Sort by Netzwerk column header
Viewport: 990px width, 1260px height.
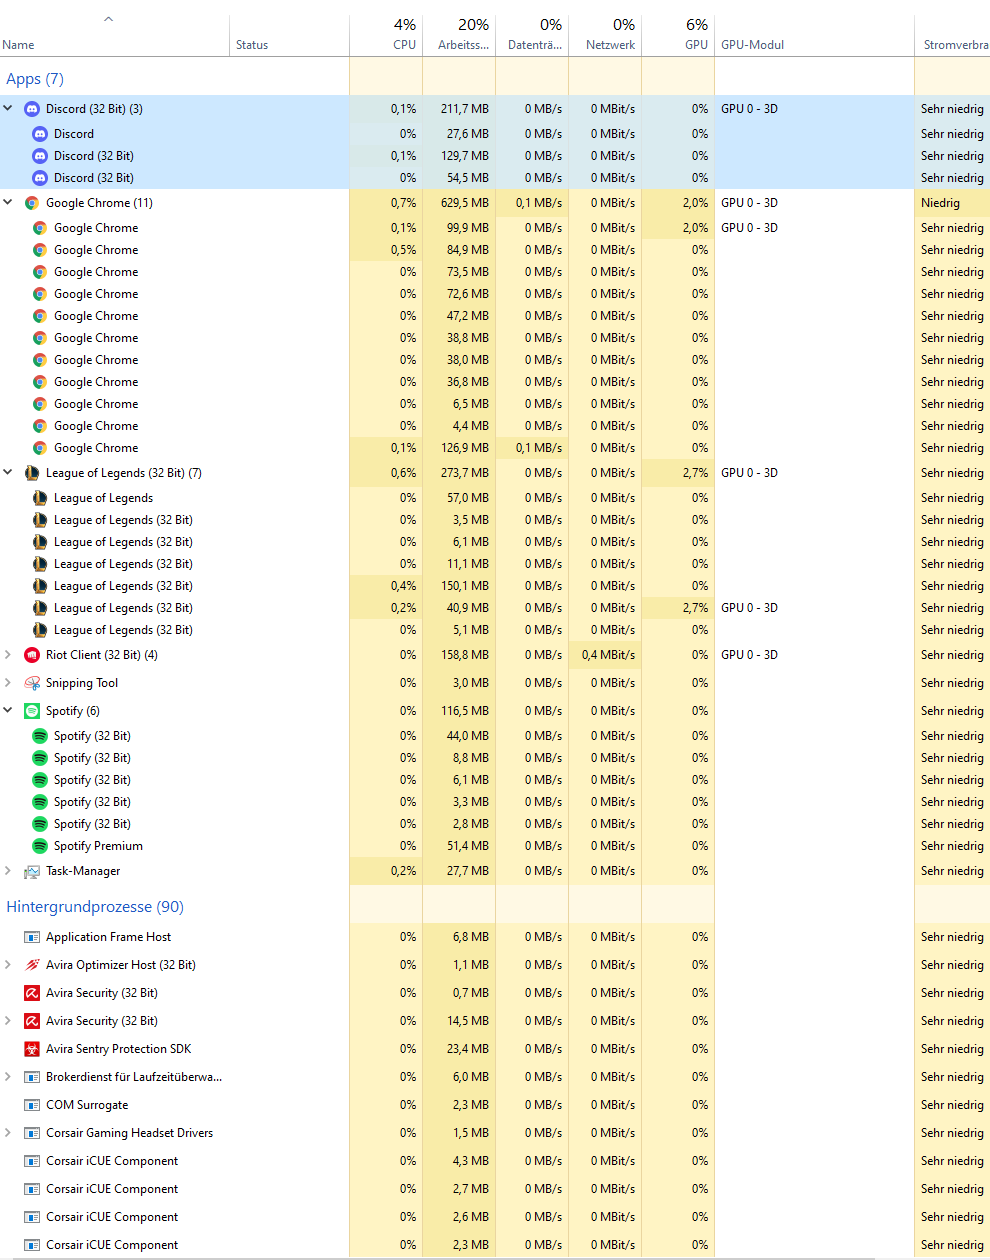(x=605, y=35)
